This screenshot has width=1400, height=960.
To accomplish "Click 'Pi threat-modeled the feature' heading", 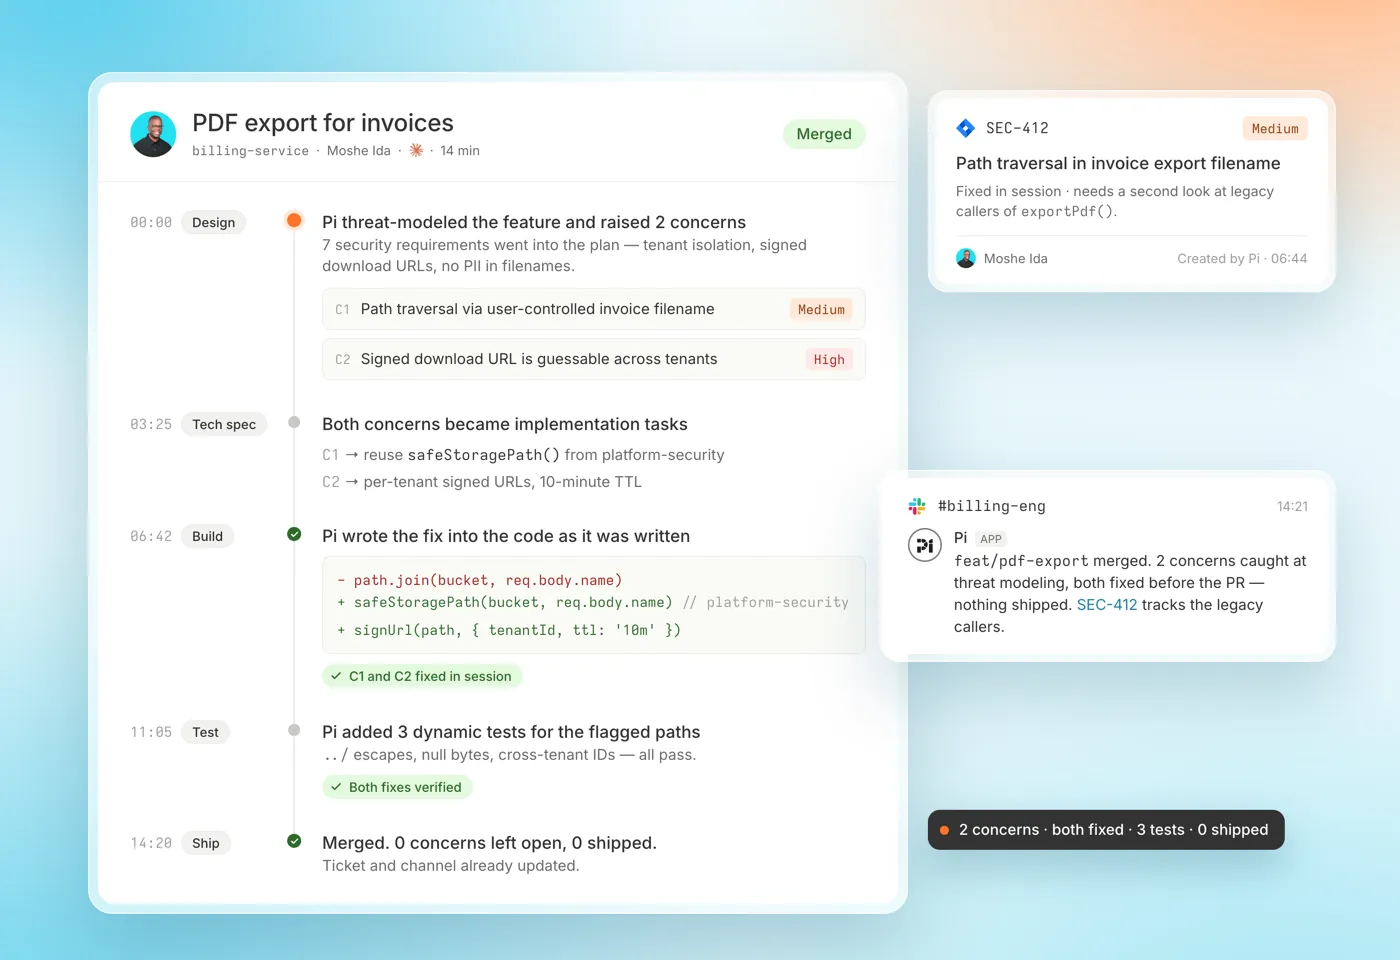I will (x=534, y=222).
